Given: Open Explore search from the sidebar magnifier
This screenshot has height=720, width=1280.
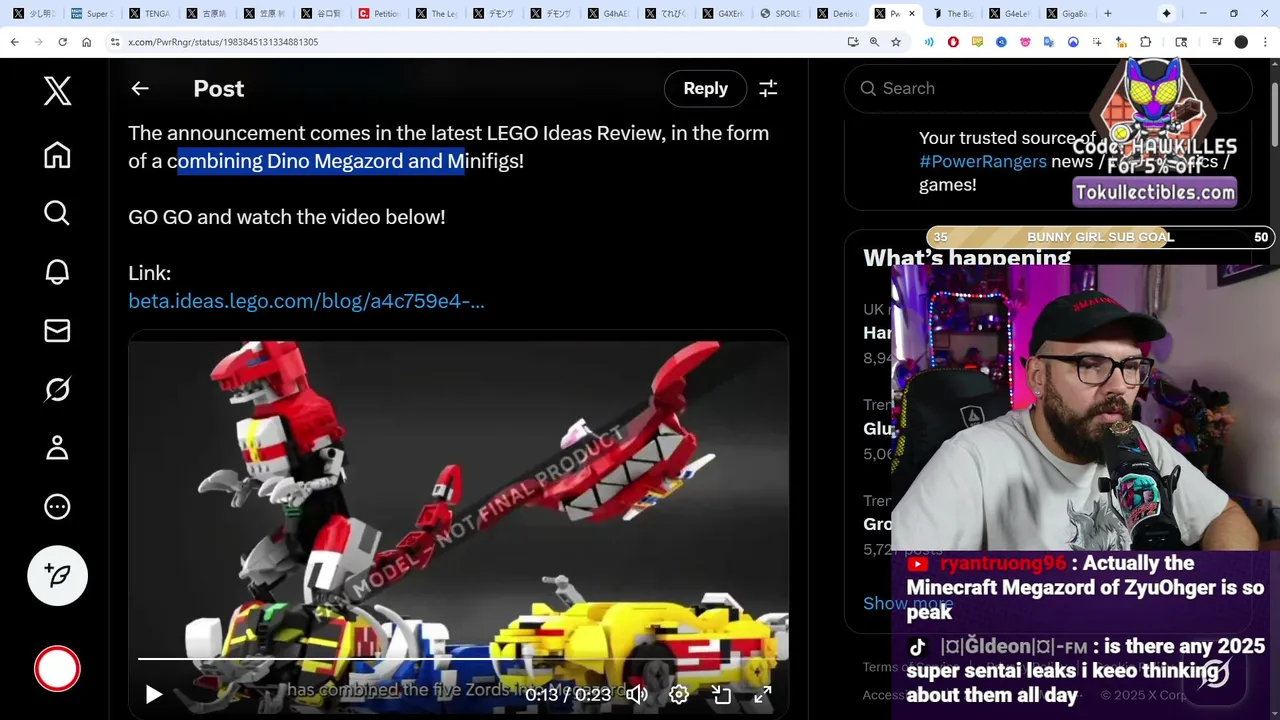Looking at the screenshot, I should point(57,213).
